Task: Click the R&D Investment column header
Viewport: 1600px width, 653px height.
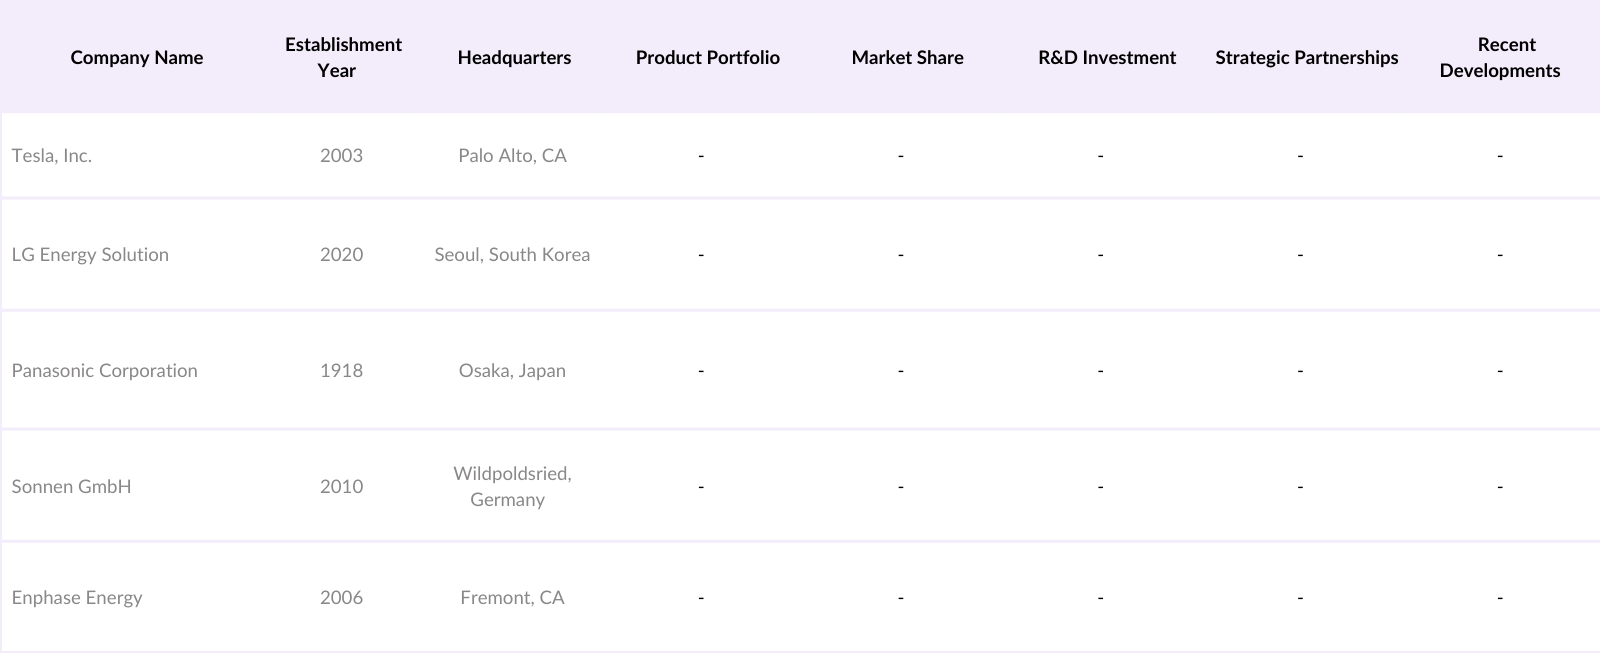Action: 1107,57
